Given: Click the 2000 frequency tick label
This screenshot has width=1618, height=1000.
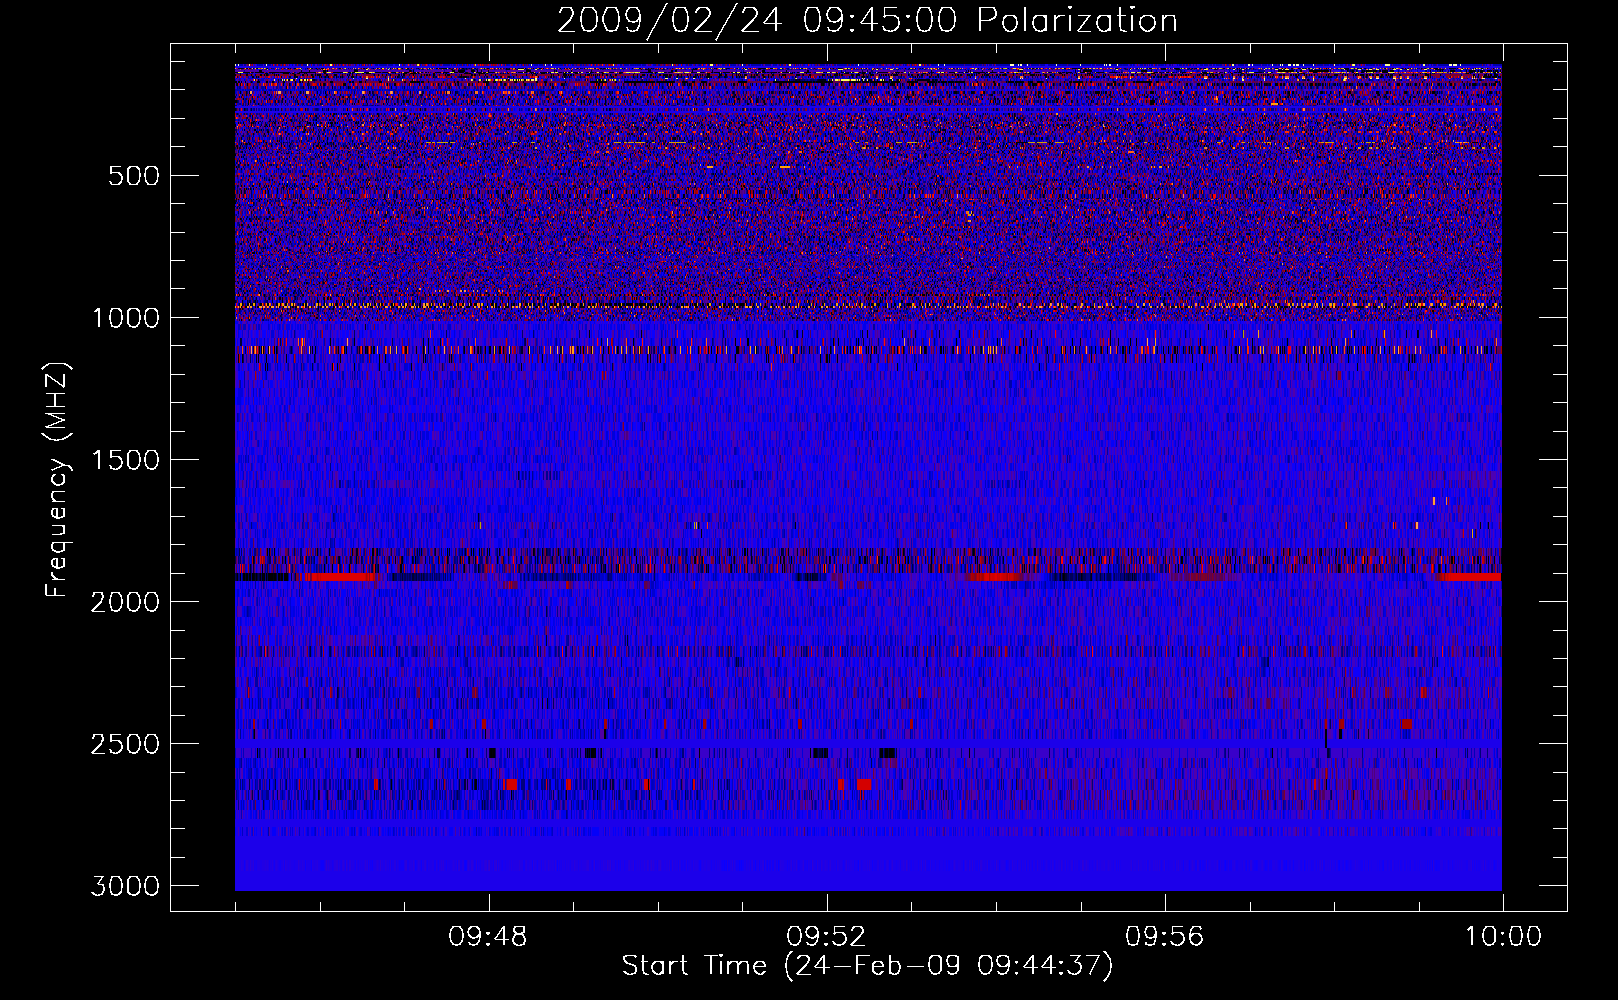Looking at the screenshot, I should click(x=125, y=602).
